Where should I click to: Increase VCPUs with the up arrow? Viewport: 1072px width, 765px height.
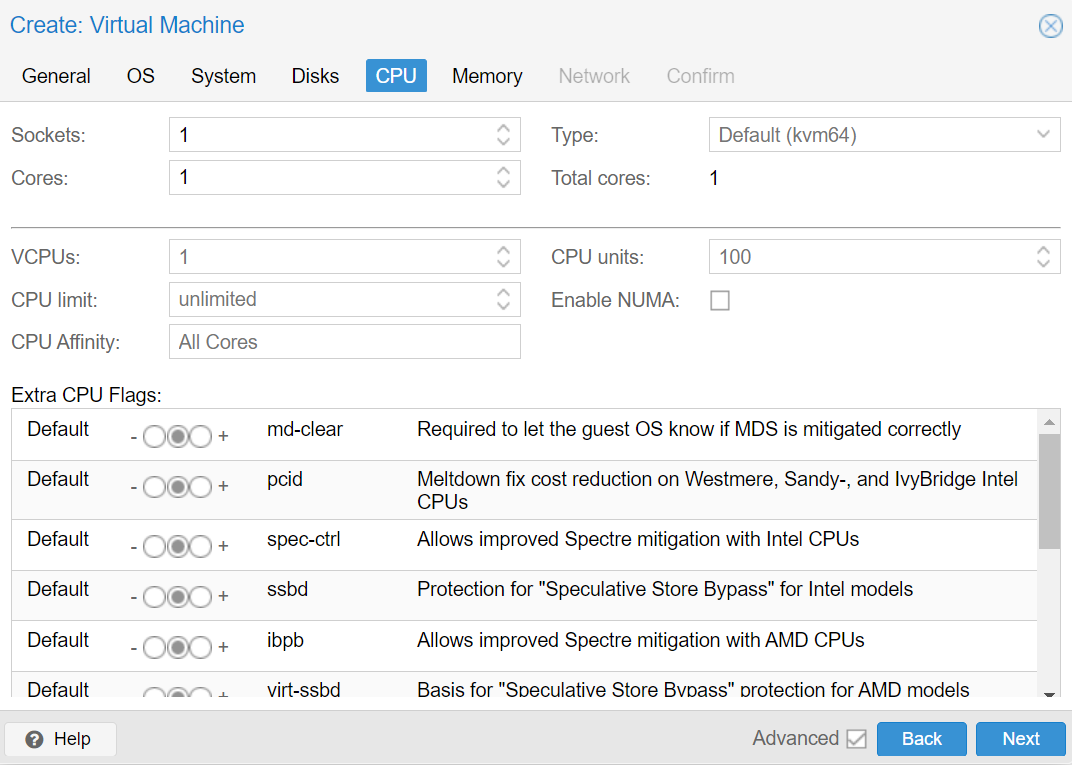click(503, 250)
